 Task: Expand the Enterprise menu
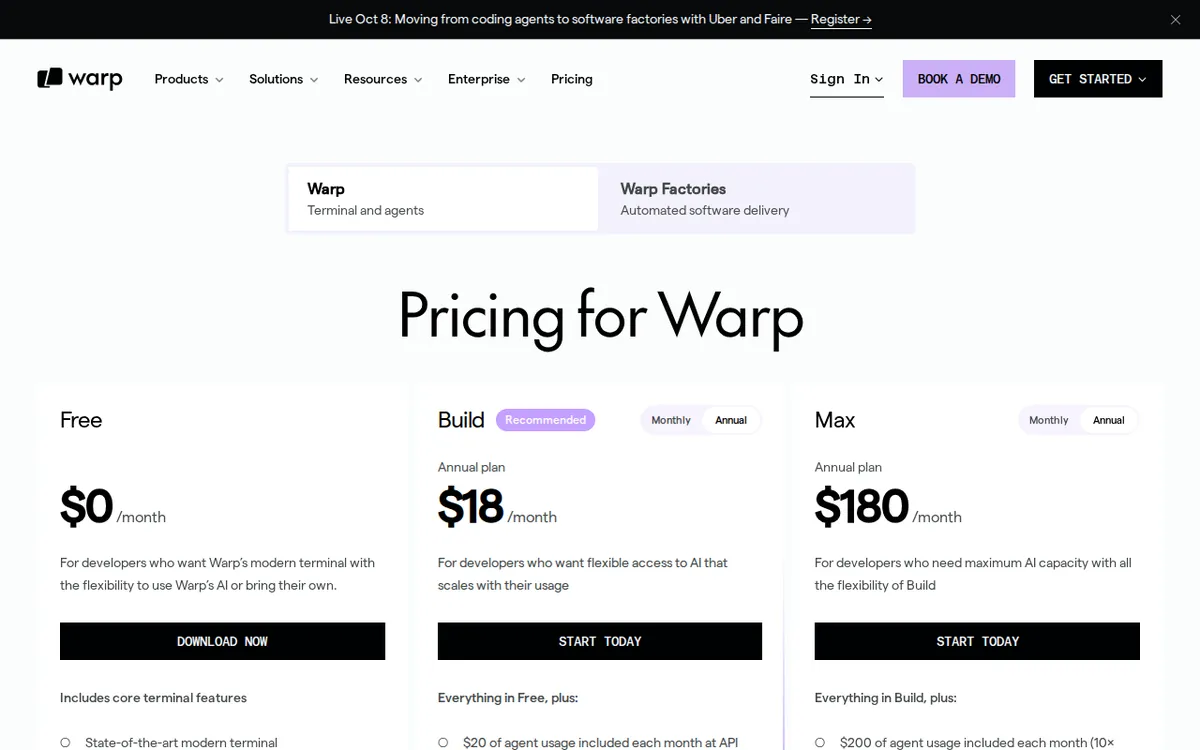click(x=487, y=79)
